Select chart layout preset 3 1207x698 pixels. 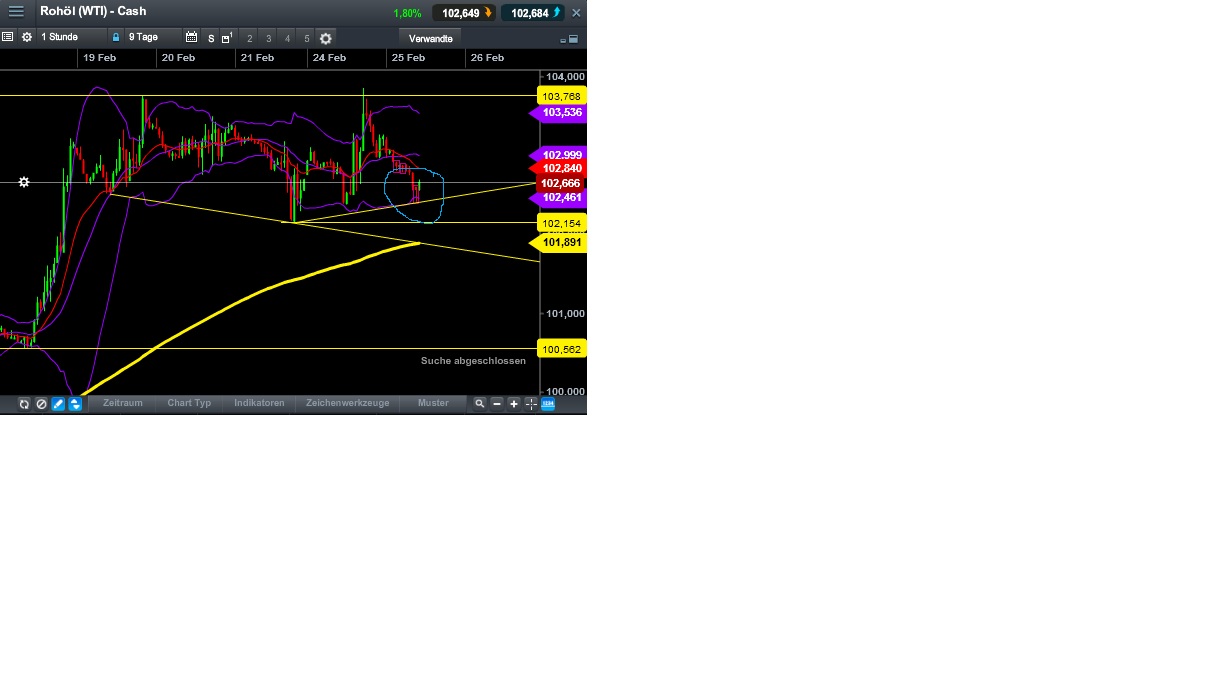coord(267,38)
